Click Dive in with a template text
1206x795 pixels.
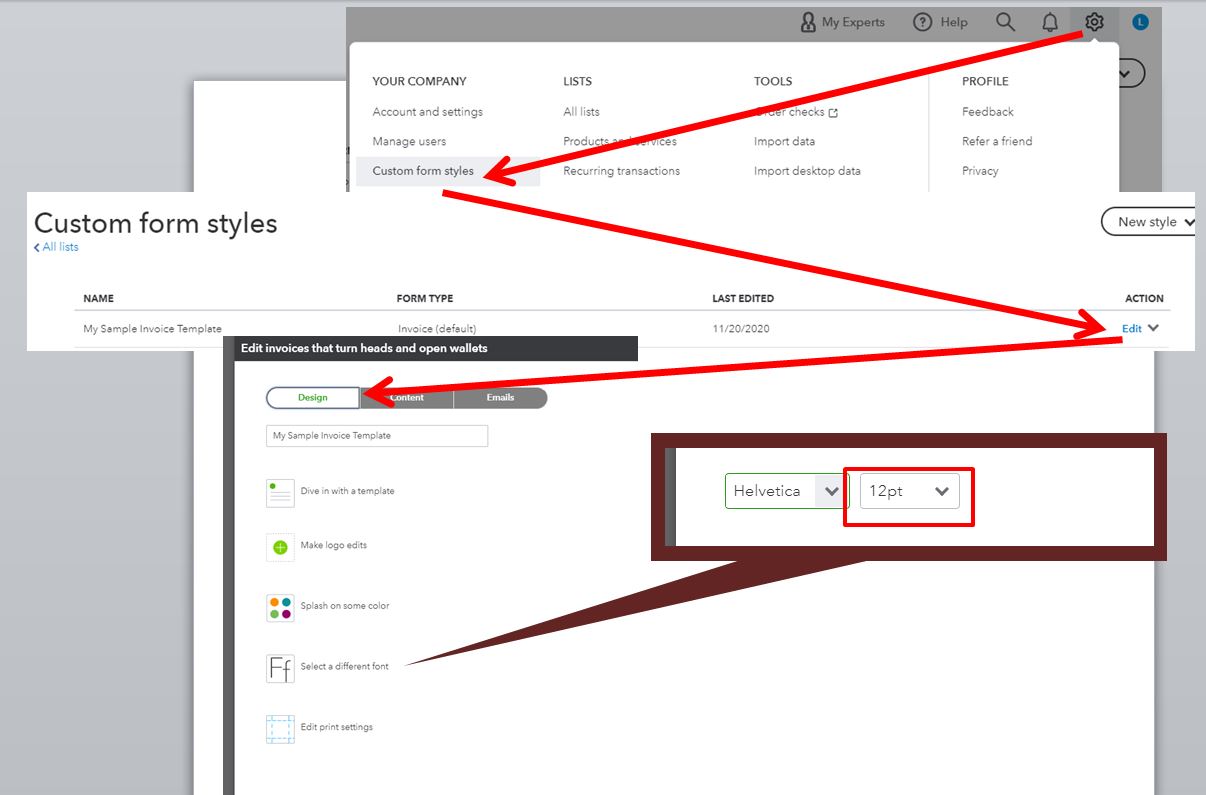coord(347,491)
